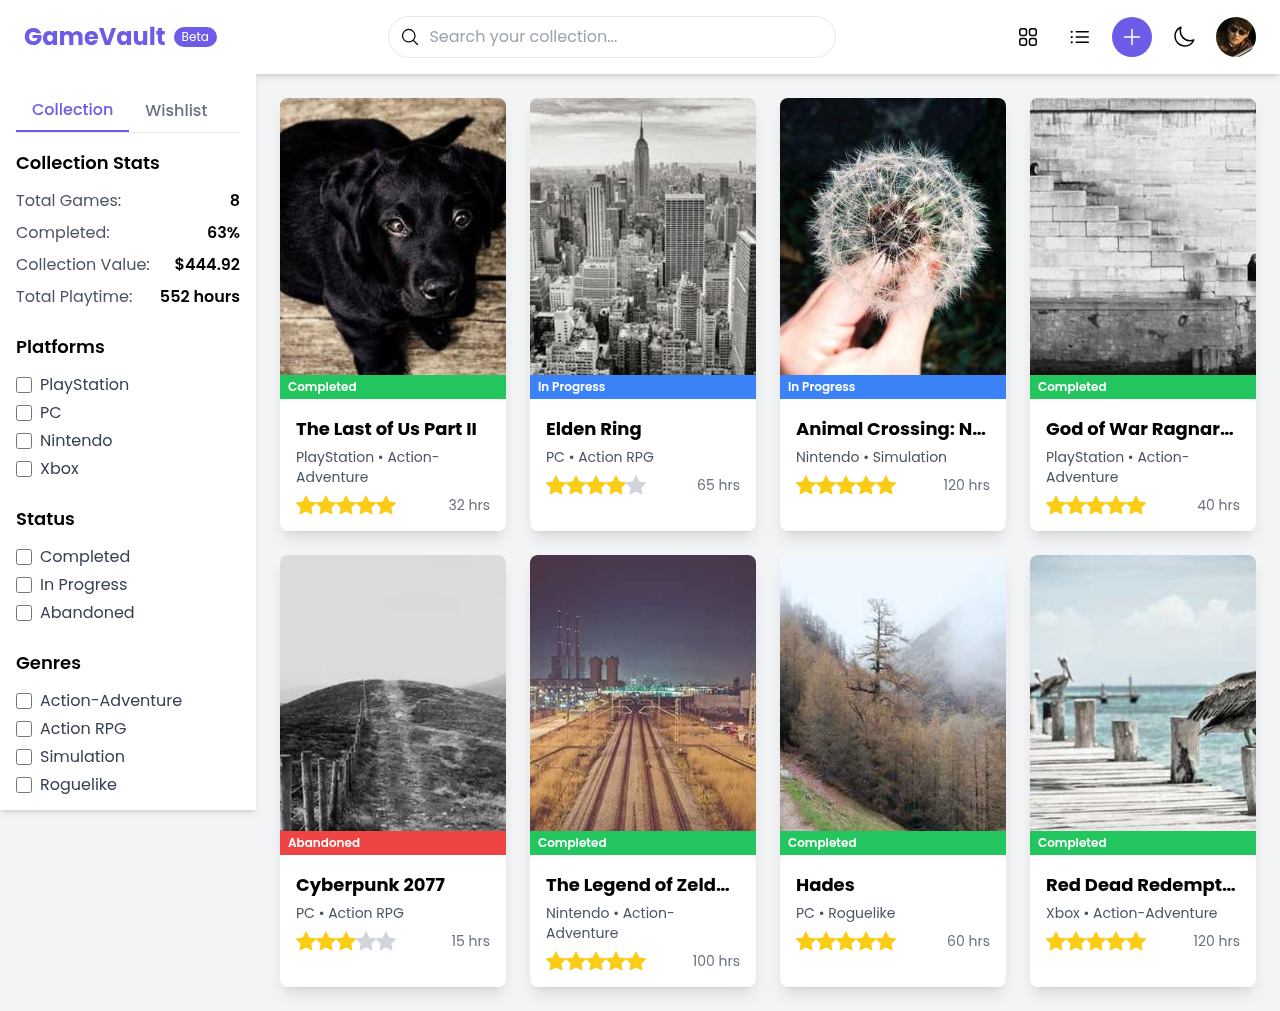Open the user profile avatar
Viewport: 1280px width, 1011px height.
(1236, 36)
